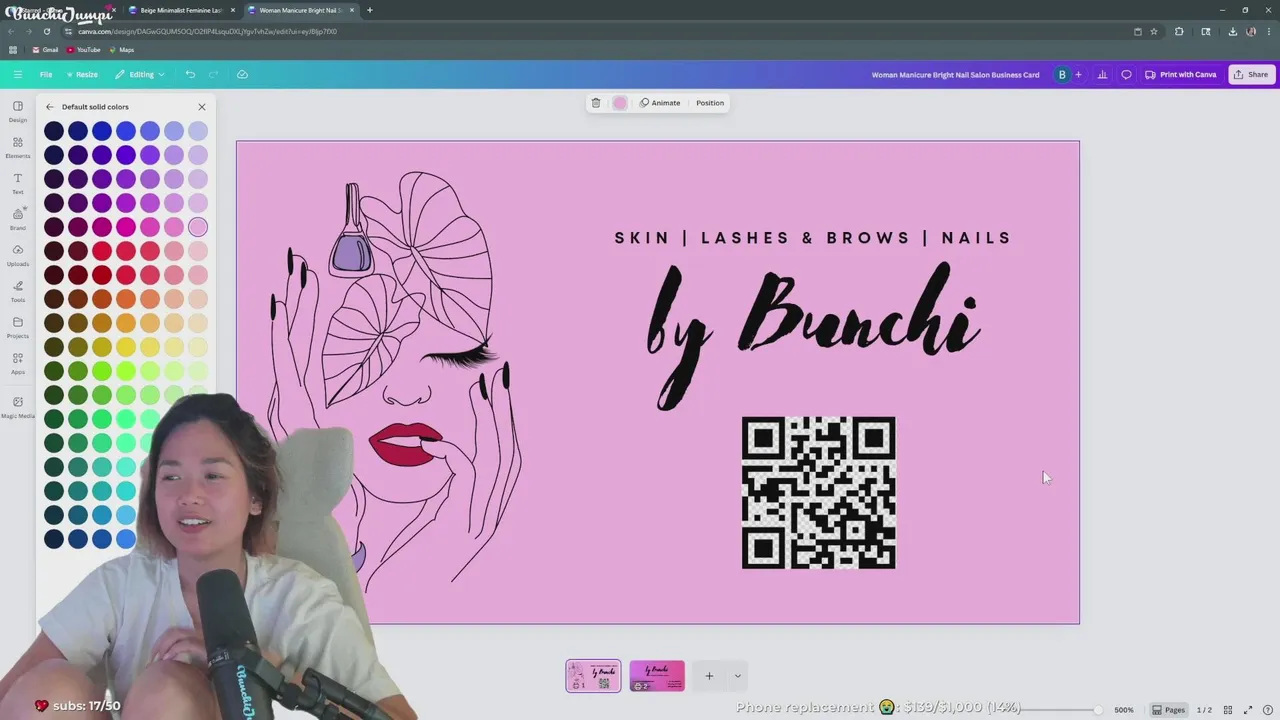1280x720 pixels.
Task: Expand the add page options chevron
Action: [x=737, y=676]
